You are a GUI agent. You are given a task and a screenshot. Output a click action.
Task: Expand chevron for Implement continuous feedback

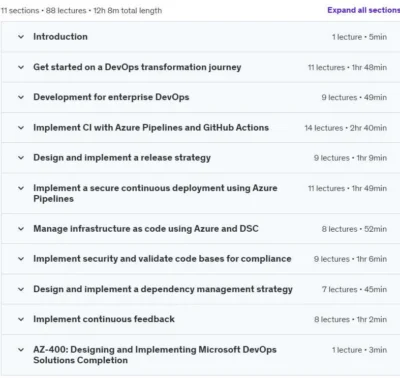pyautogui.click(x=21, y=319)
